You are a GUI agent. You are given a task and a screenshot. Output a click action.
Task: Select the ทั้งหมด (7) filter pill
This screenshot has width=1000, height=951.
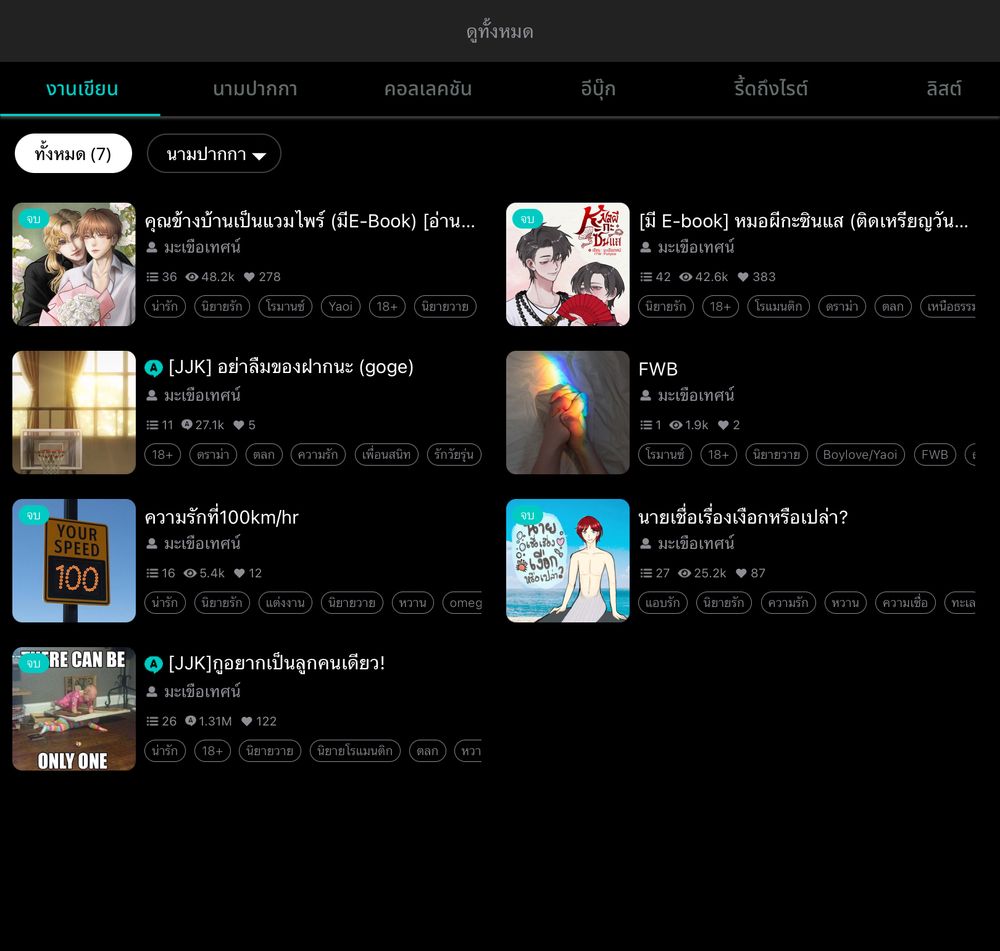tap(73, 154)
